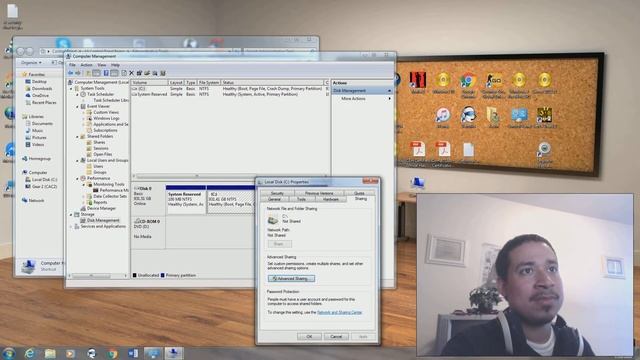
Task: Select Event Viewer in the console tree
Action: click(x=98, y=106)
